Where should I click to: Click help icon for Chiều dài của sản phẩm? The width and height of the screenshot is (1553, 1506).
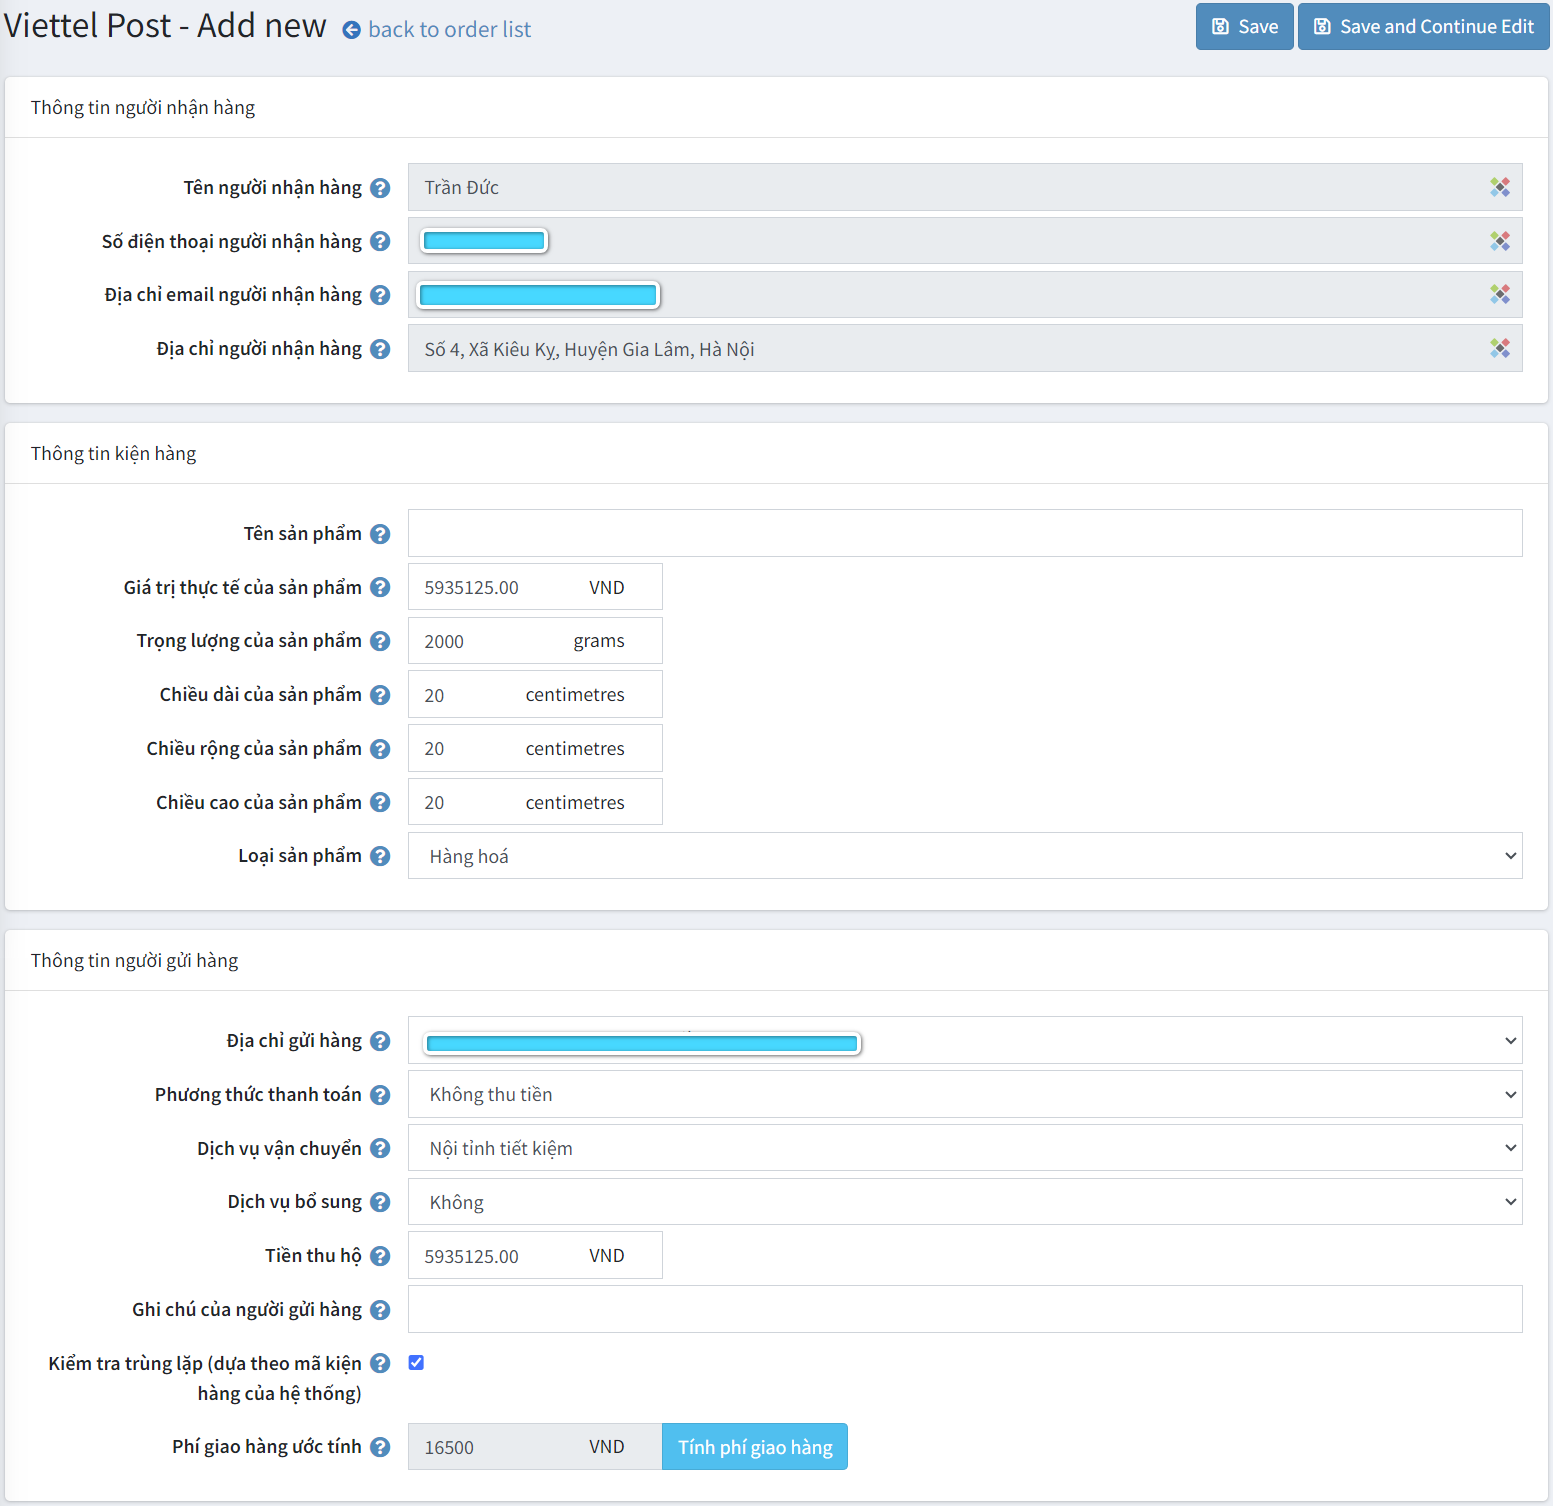380,695
